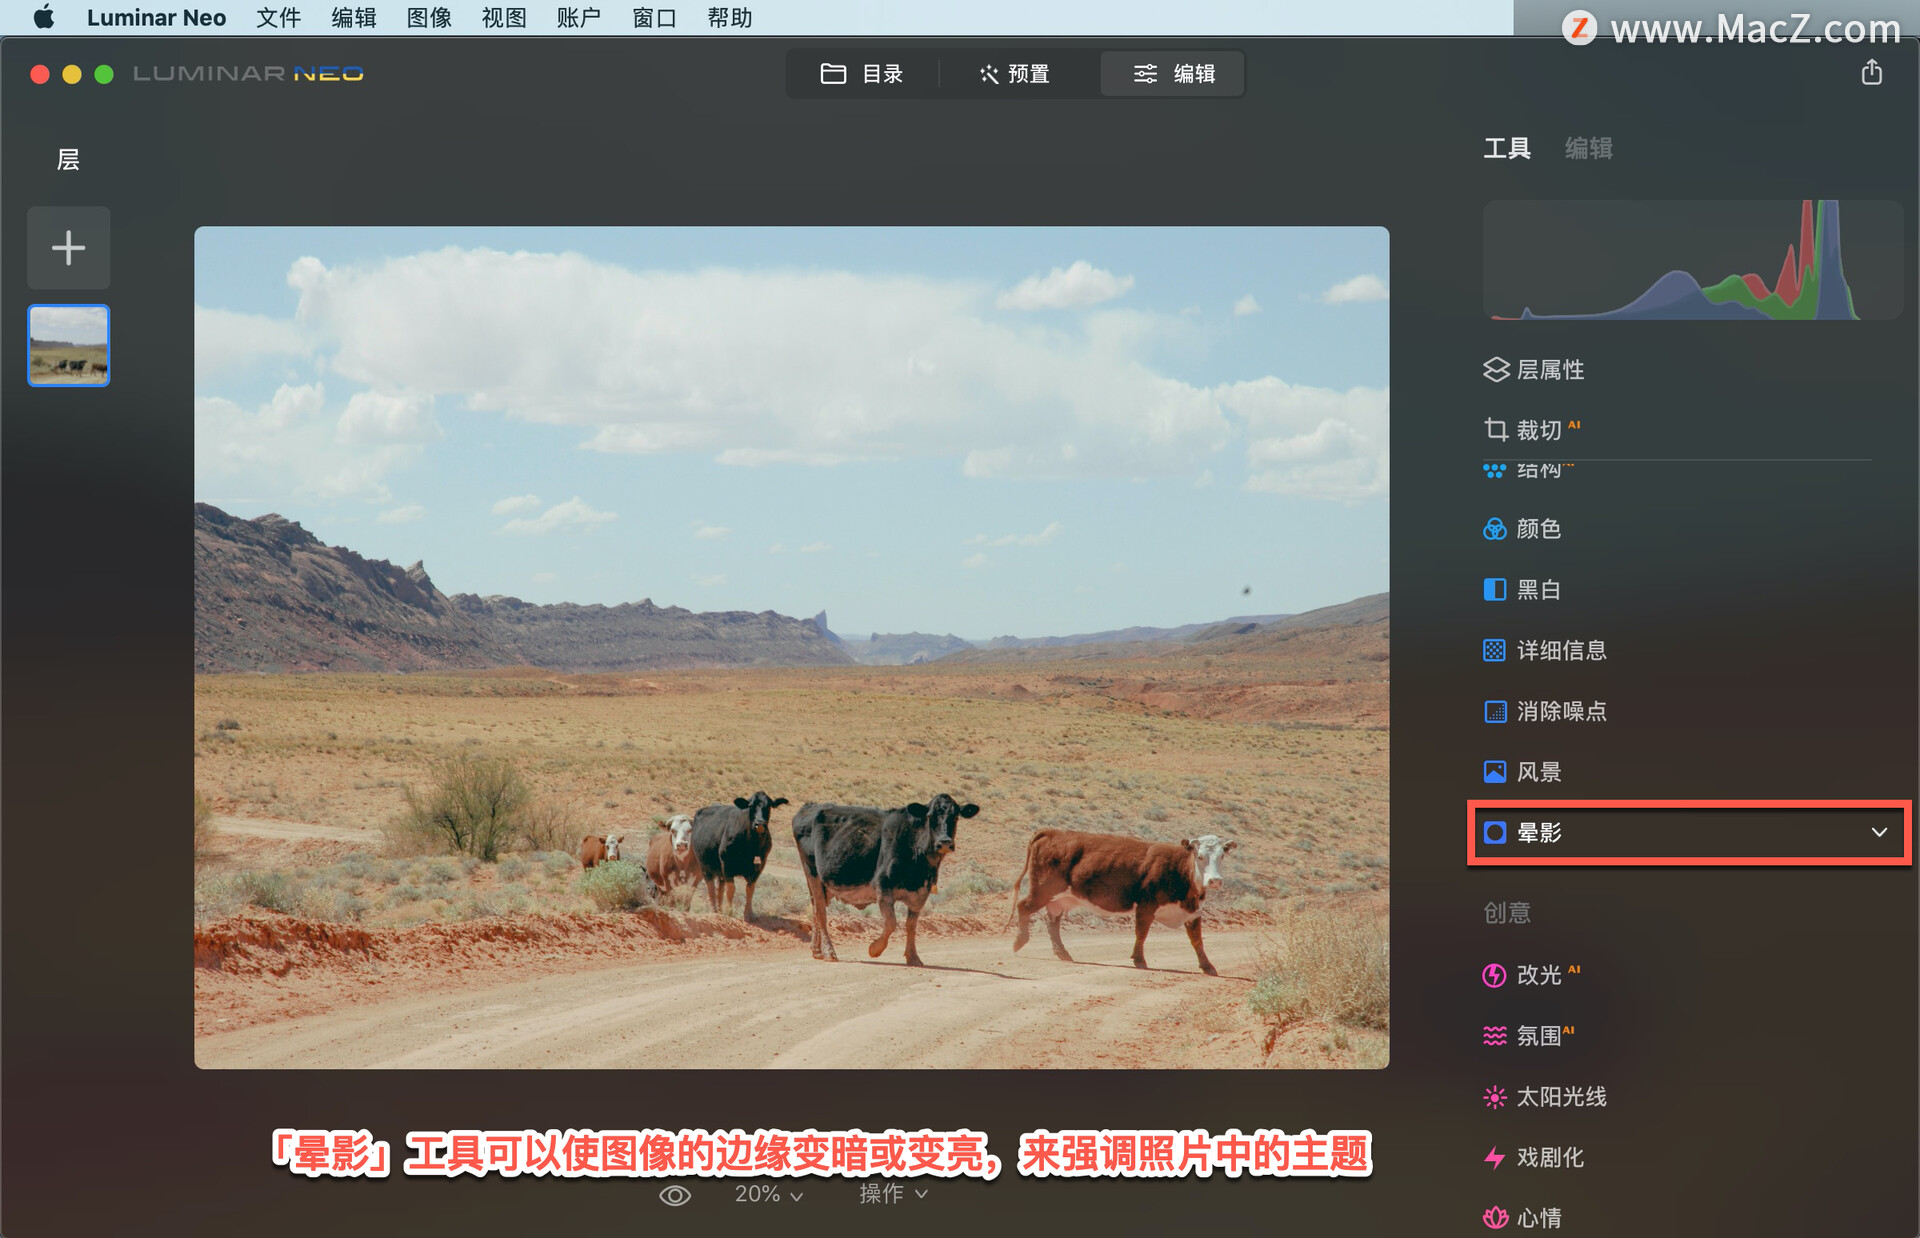
Task: Open the Apple menu
Action: (44, 18)
